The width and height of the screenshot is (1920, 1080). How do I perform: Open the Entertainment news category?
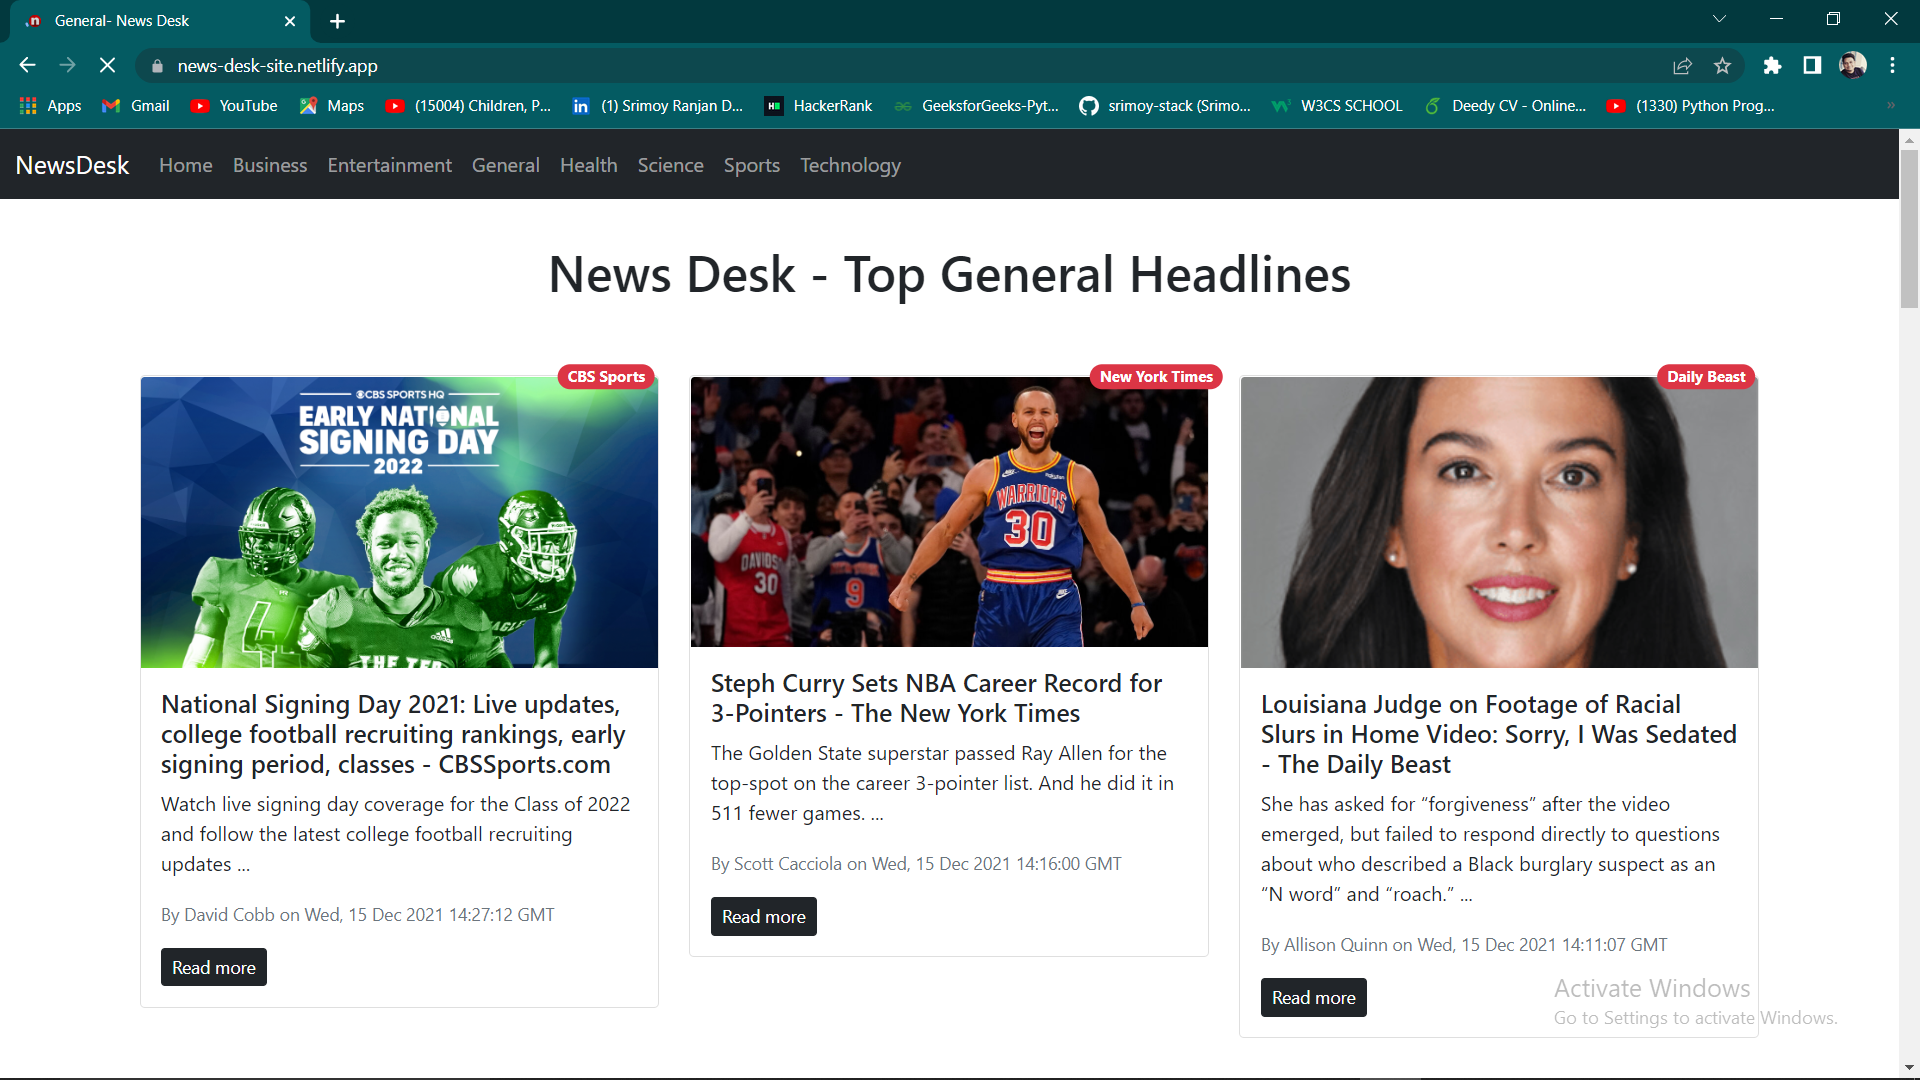tap(390, 165)
